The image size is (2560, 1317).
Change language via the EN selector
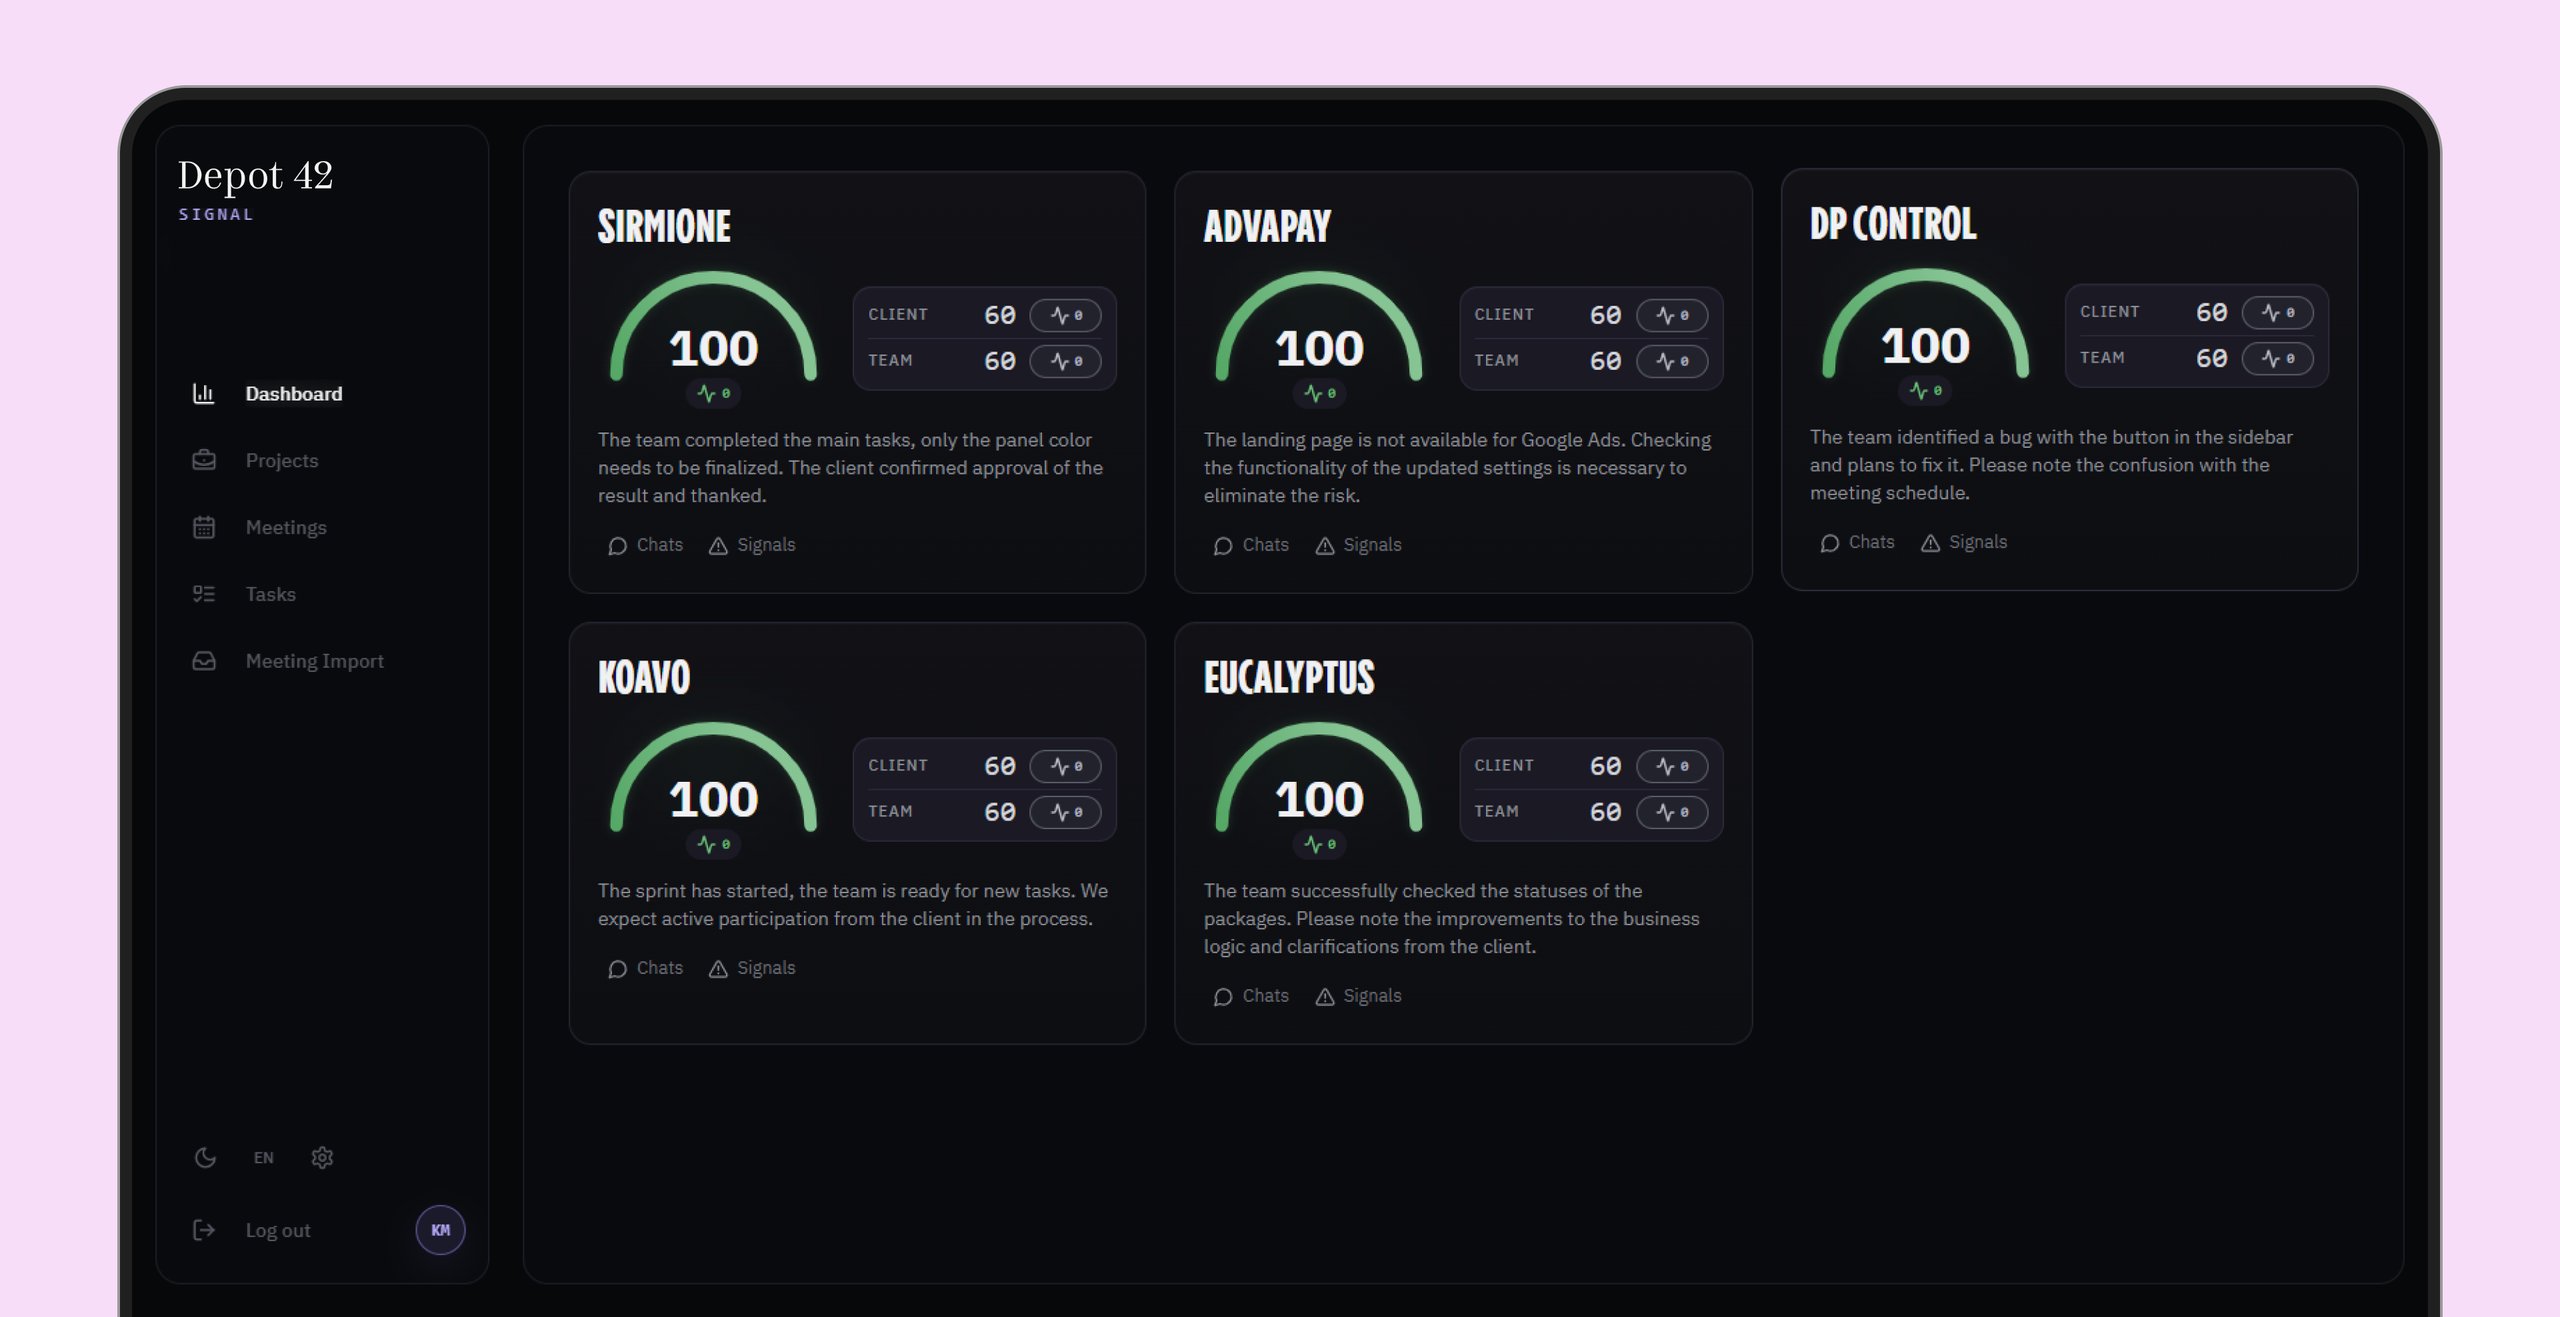[263, 1158]
